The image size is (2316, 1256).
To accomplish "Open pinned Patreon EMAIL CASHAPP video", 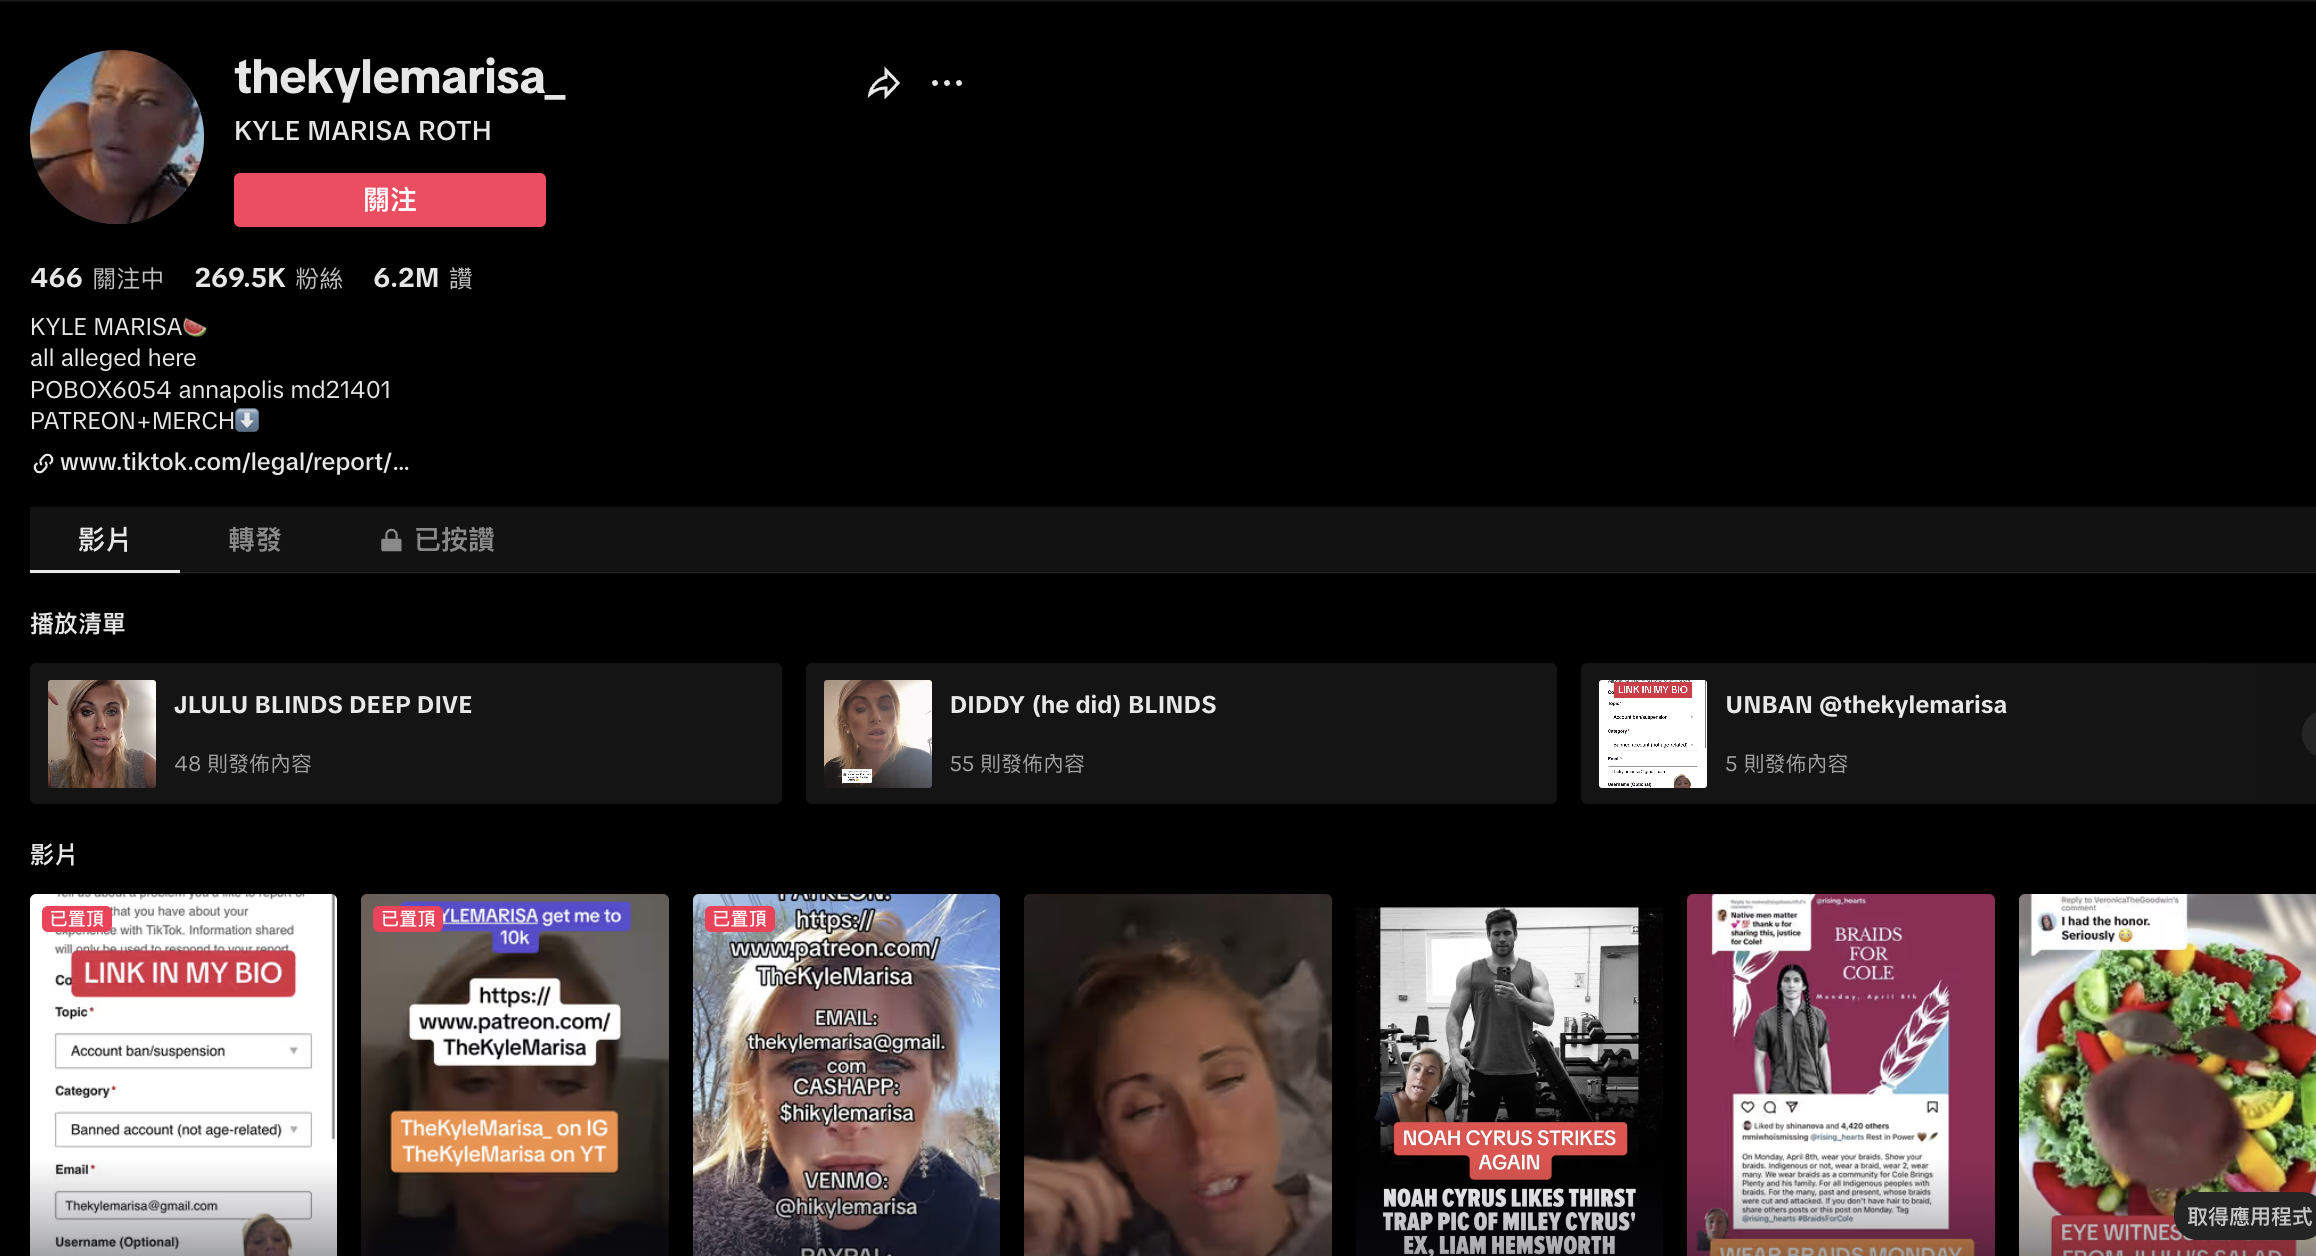I will 846,1075.
